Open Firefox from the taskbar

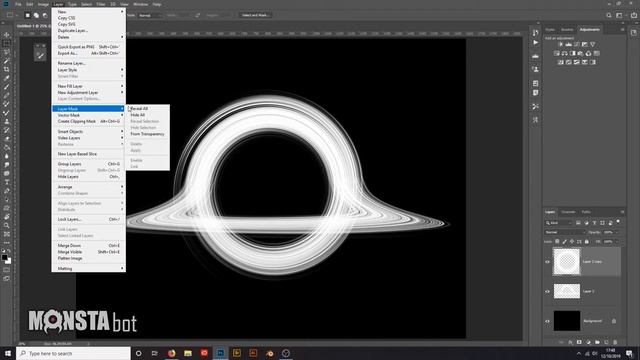171,353
